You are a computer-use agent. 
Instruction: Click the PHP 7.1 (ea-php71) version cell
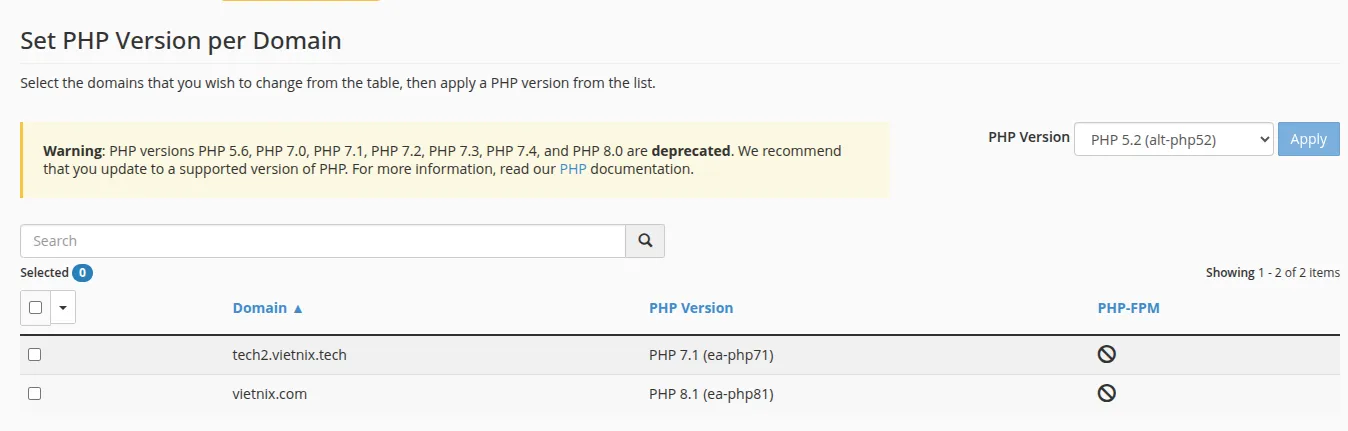(x=711, y=354)
